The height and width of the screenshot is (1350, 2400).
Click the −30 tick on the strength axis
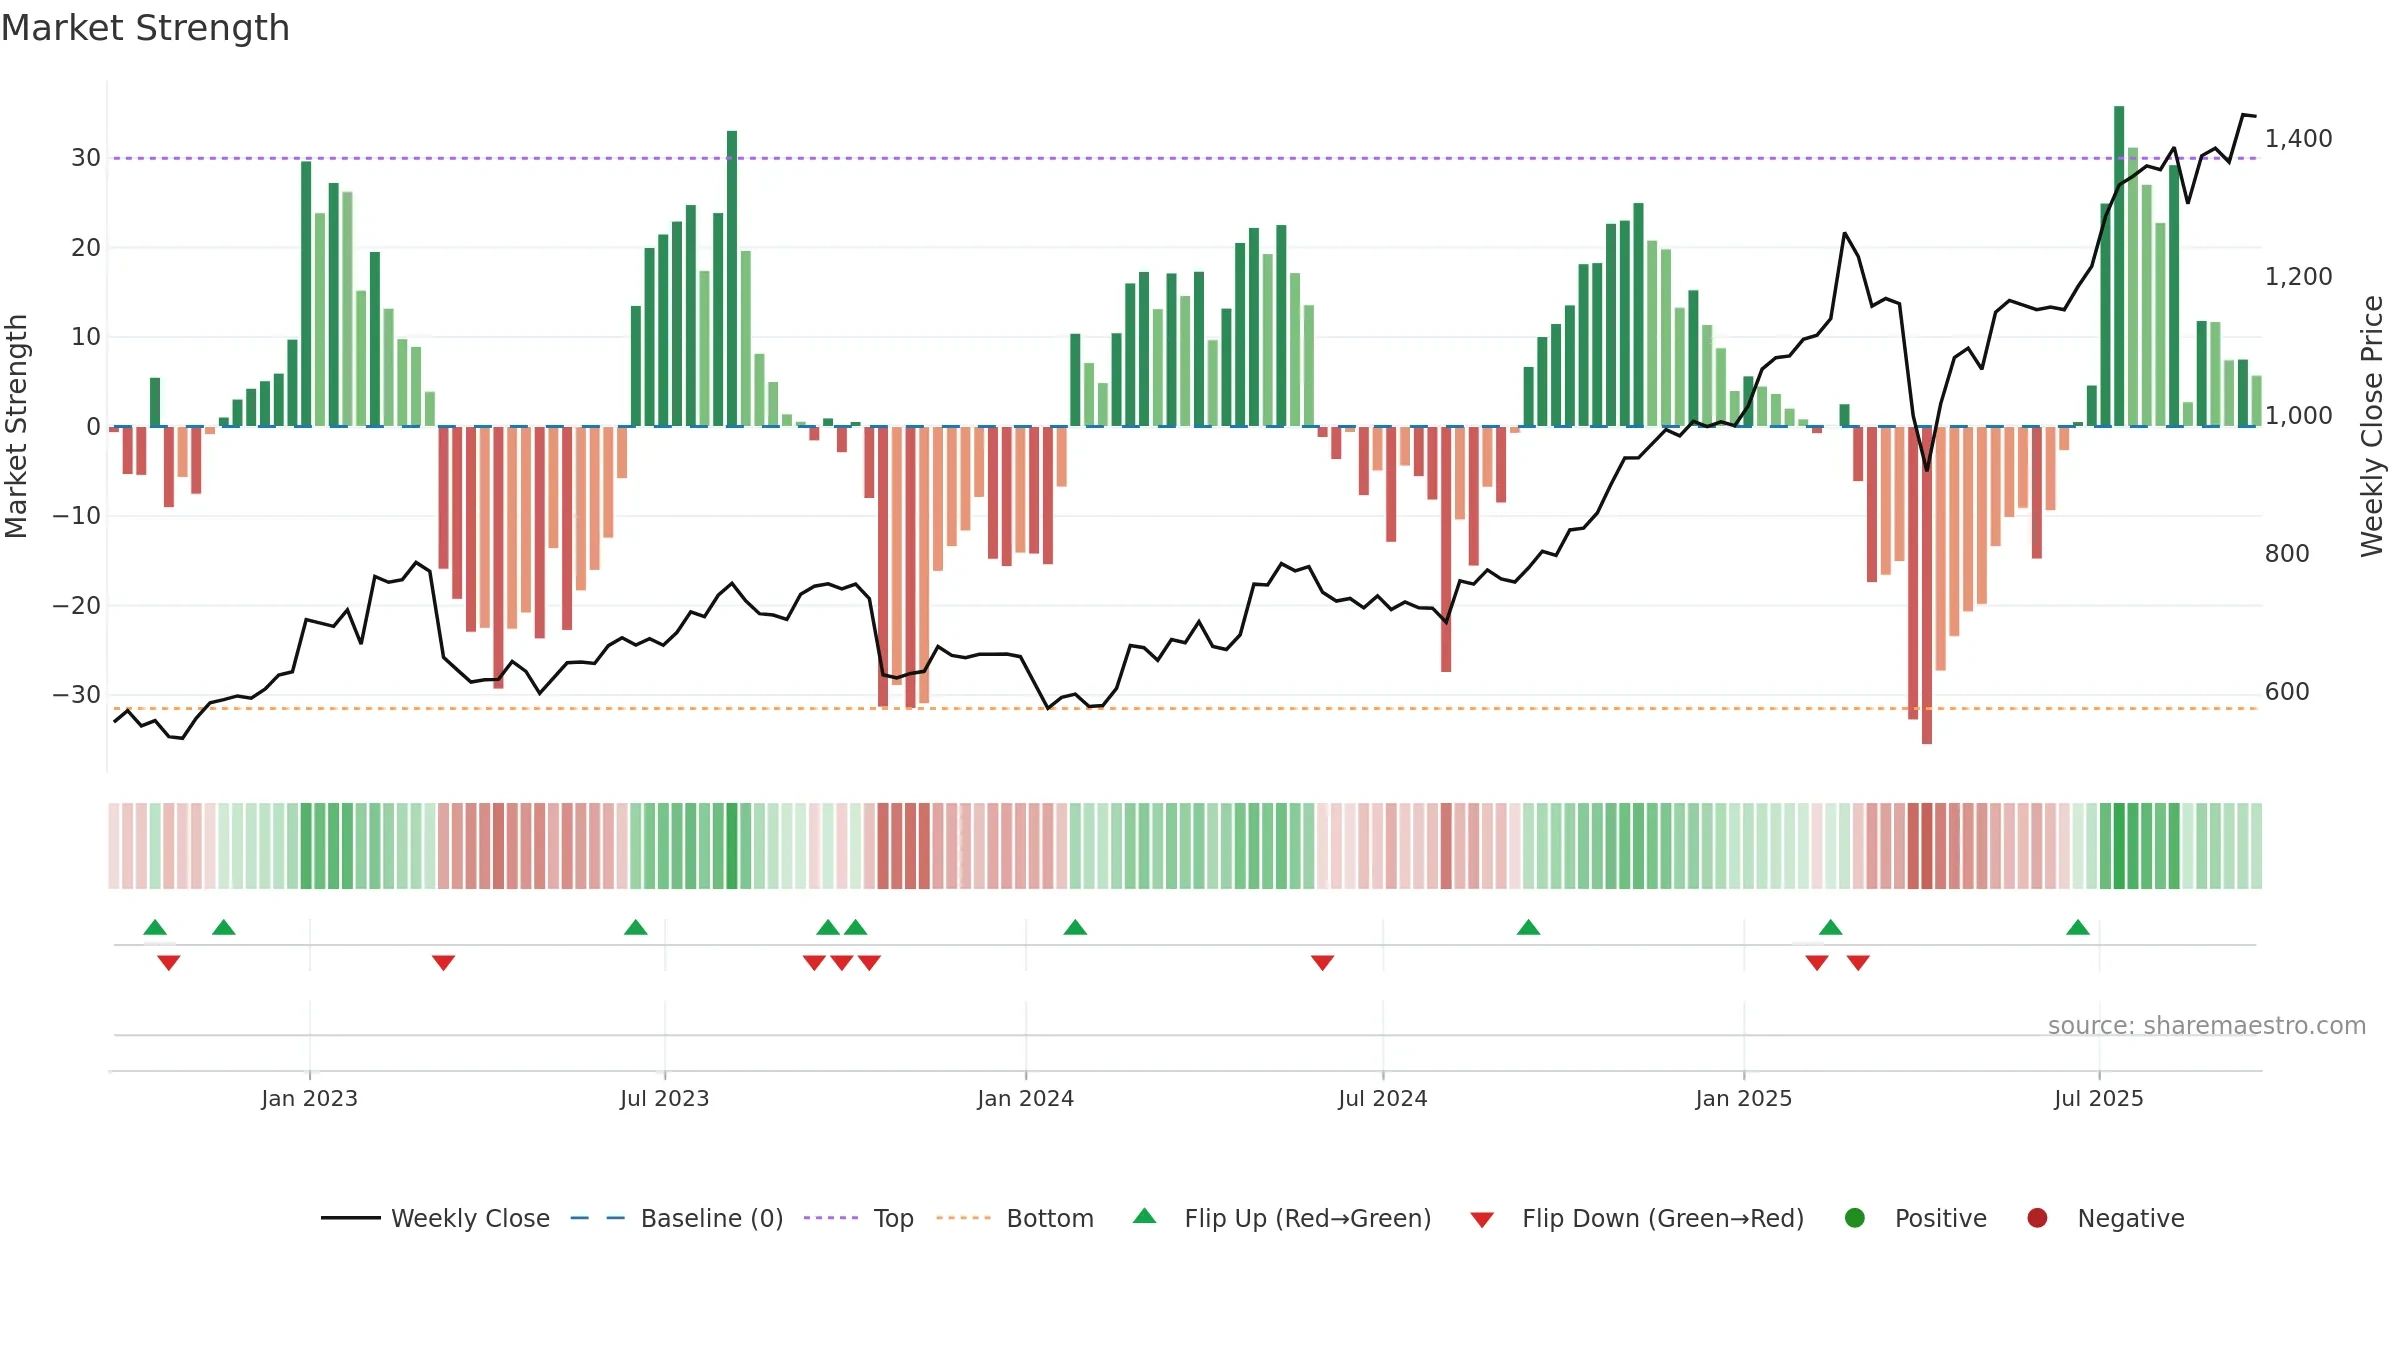77,695
